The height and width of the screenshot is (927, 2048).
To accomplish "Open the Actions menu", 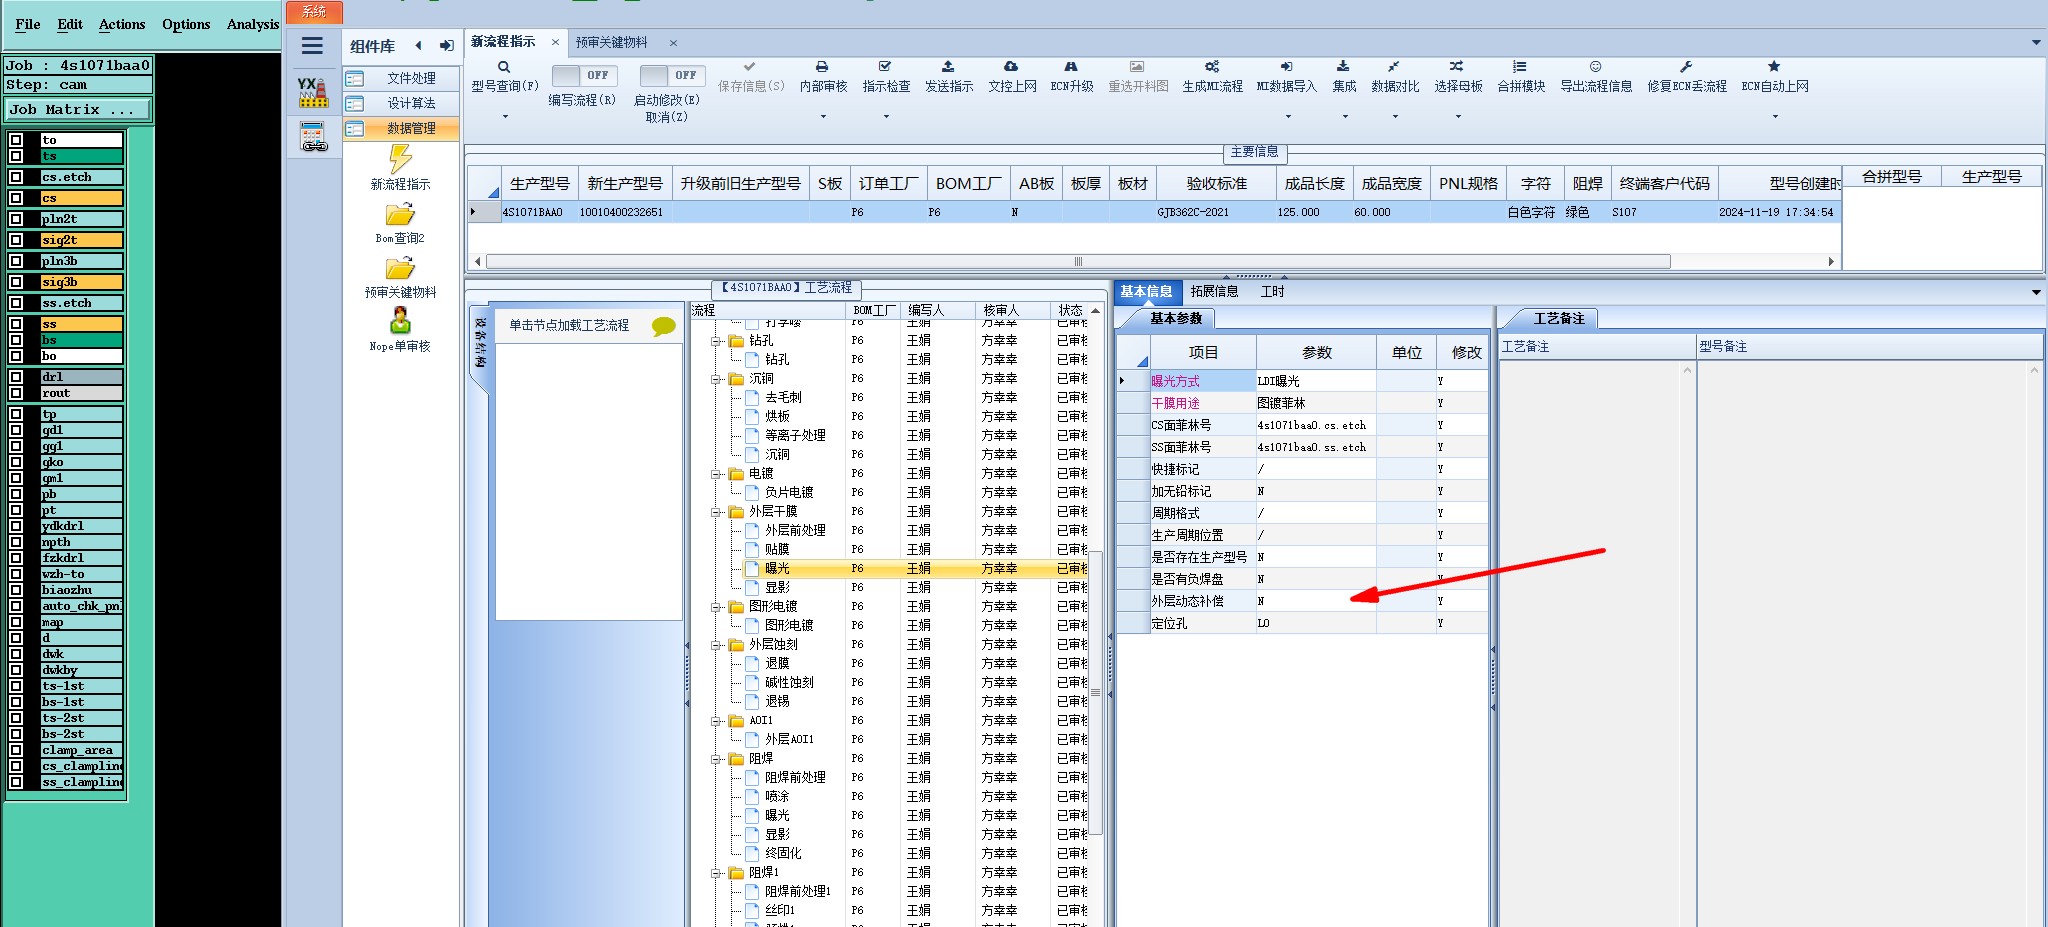I will click(122, 24).
